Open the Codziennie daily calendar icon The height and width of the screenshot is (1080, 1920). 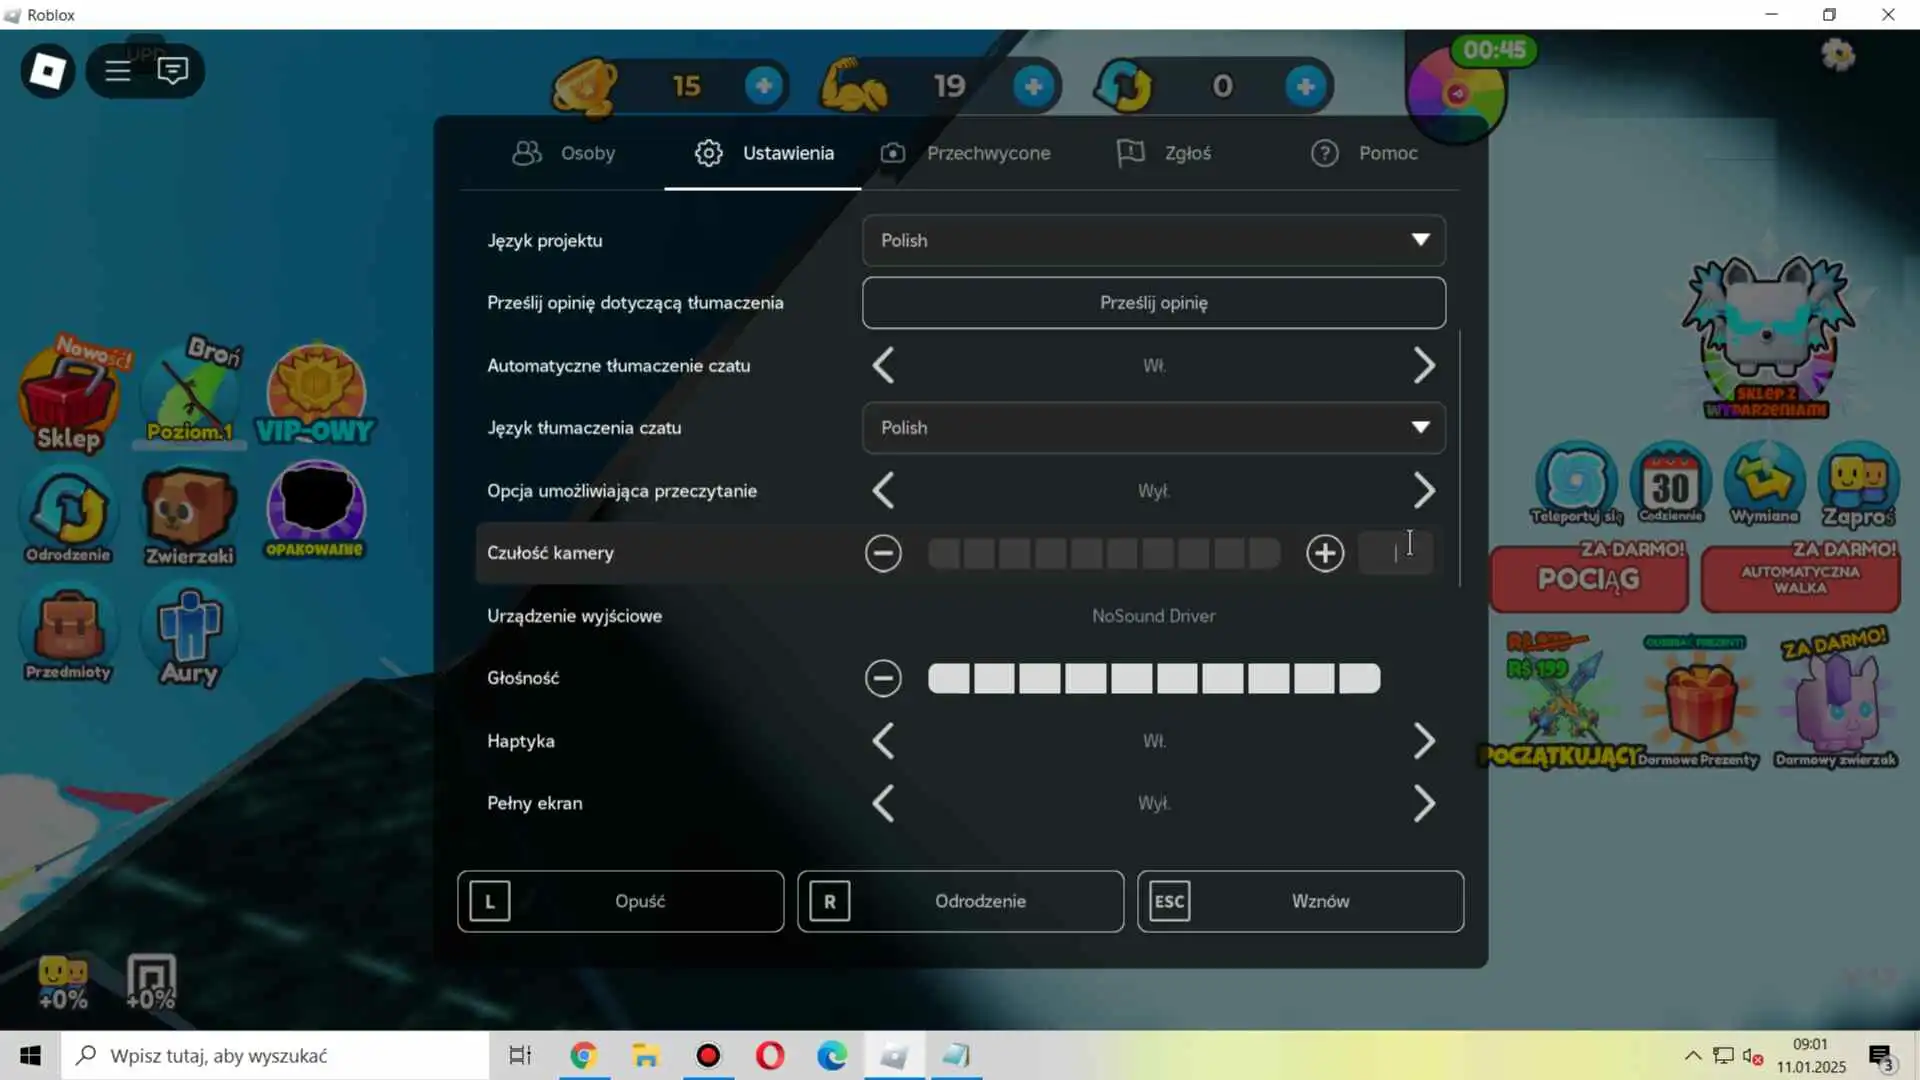1670,484
